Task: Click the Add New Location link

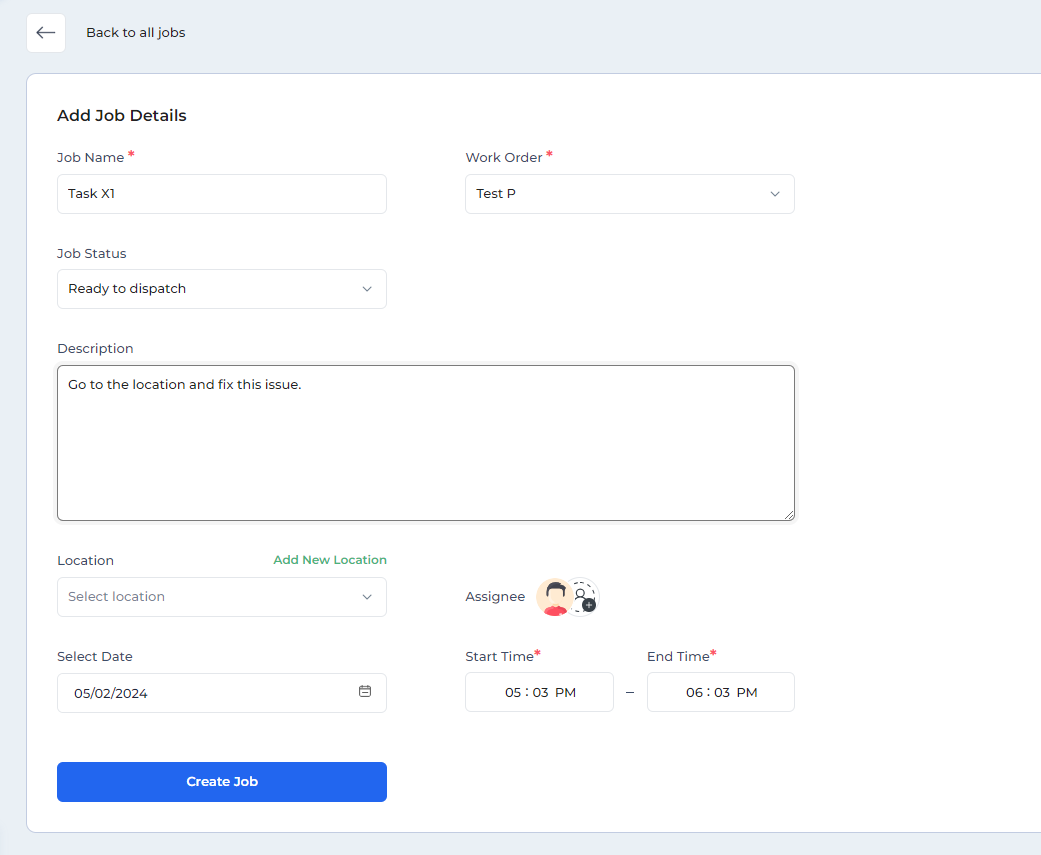Action: pyautogui.click(x=330, y=560)
